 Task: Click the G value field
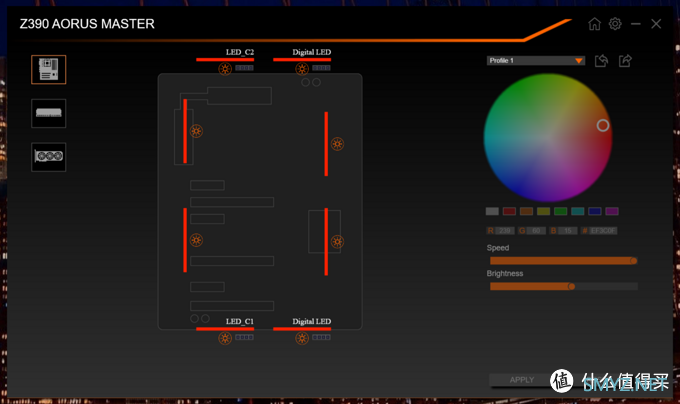[536, 231]
